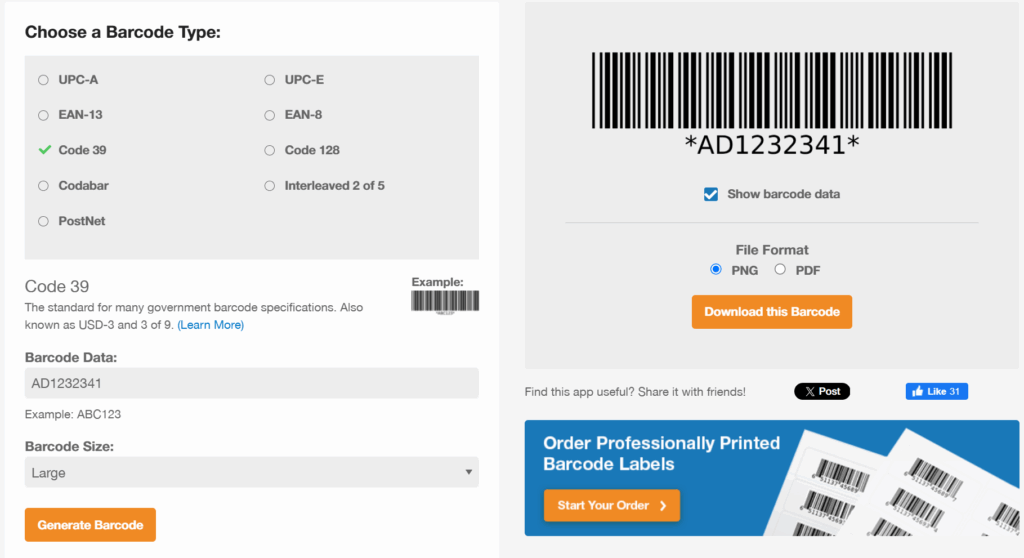
Task: Click the Code 39 example barcode thumbnail
Action: tap(445, 301)
